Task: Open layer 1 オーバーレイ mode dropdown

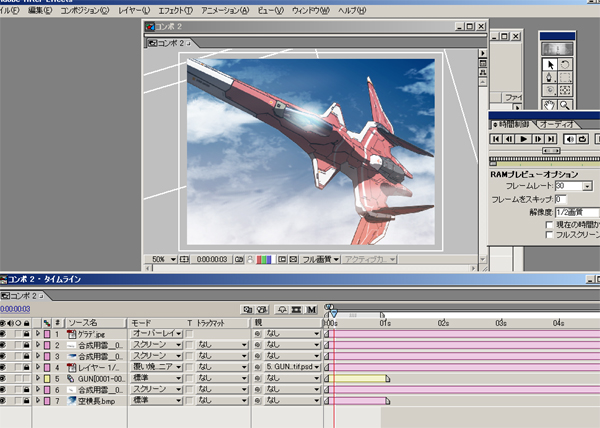Action: [x=157, y=334]
